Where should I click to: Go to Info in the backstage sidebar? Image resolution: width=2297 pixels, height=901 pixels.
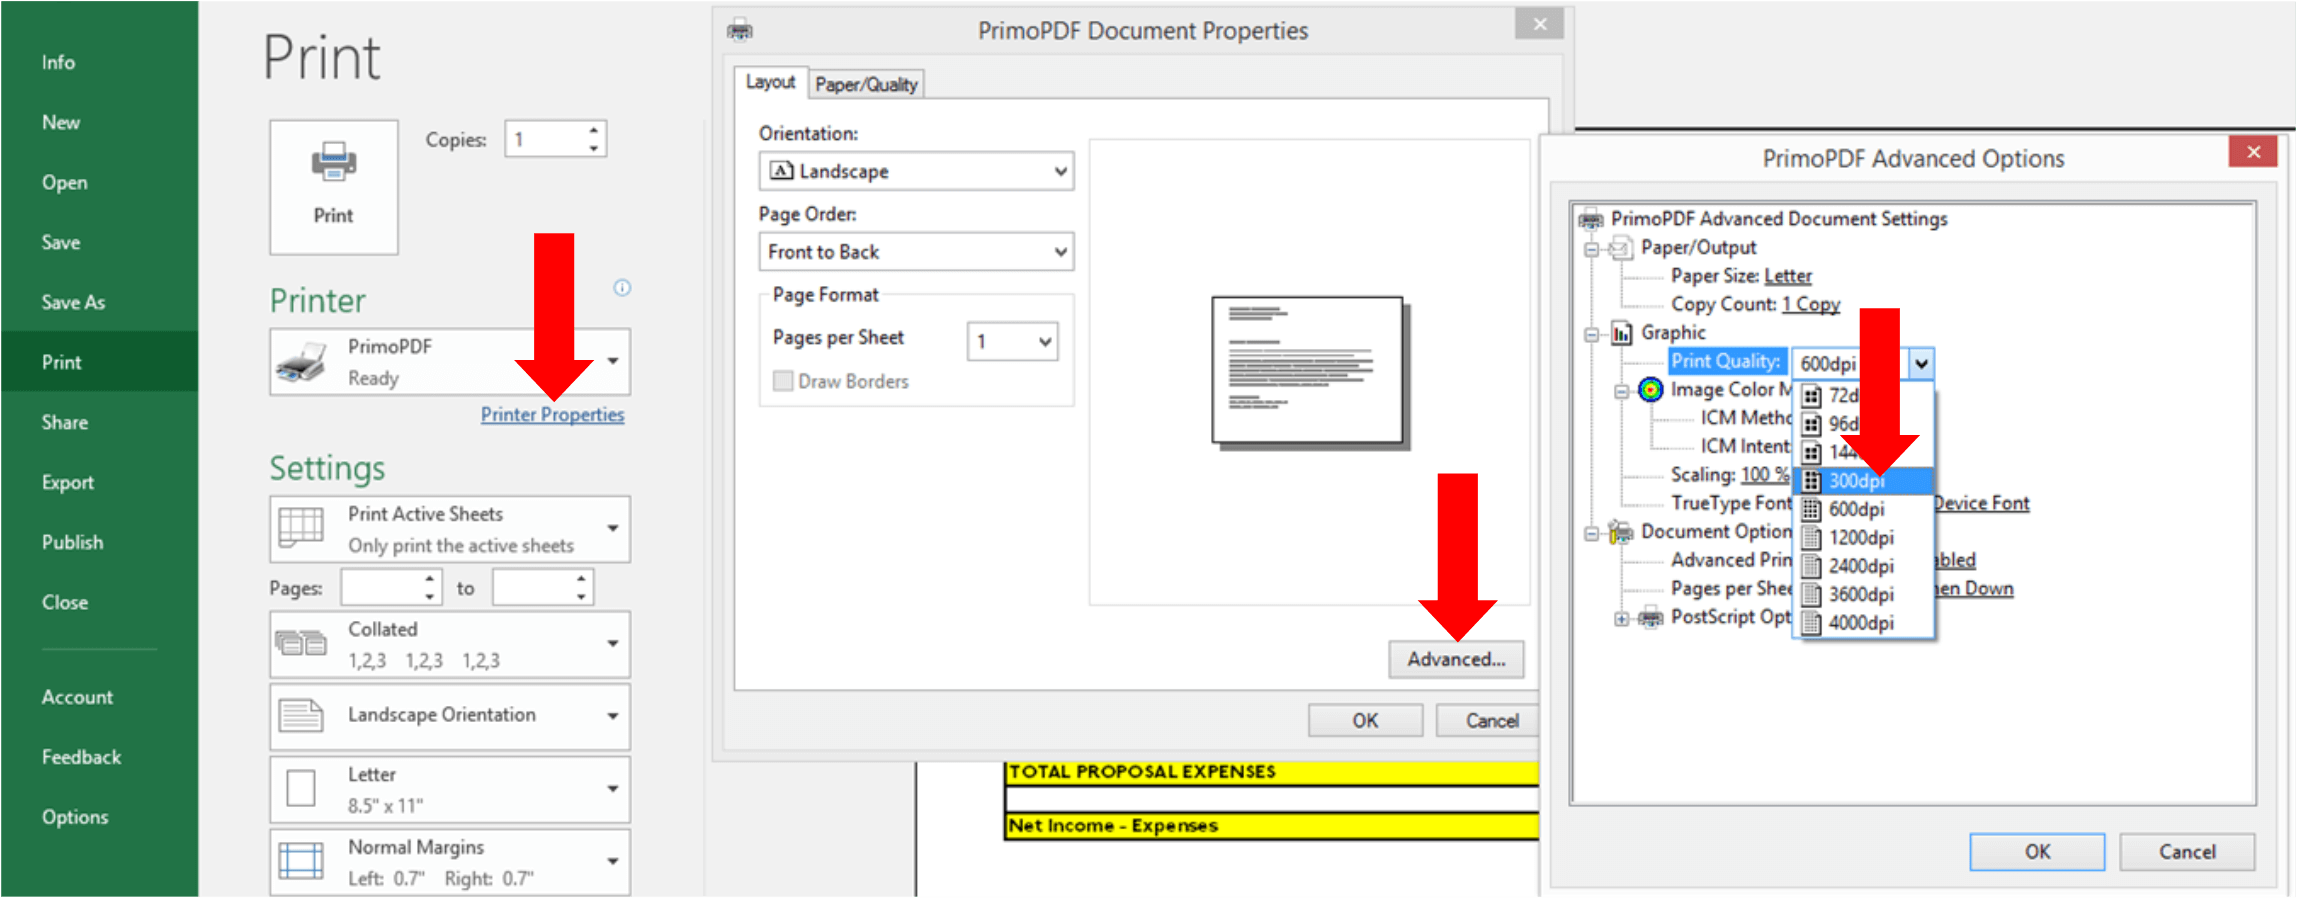[x=58, y=62]
